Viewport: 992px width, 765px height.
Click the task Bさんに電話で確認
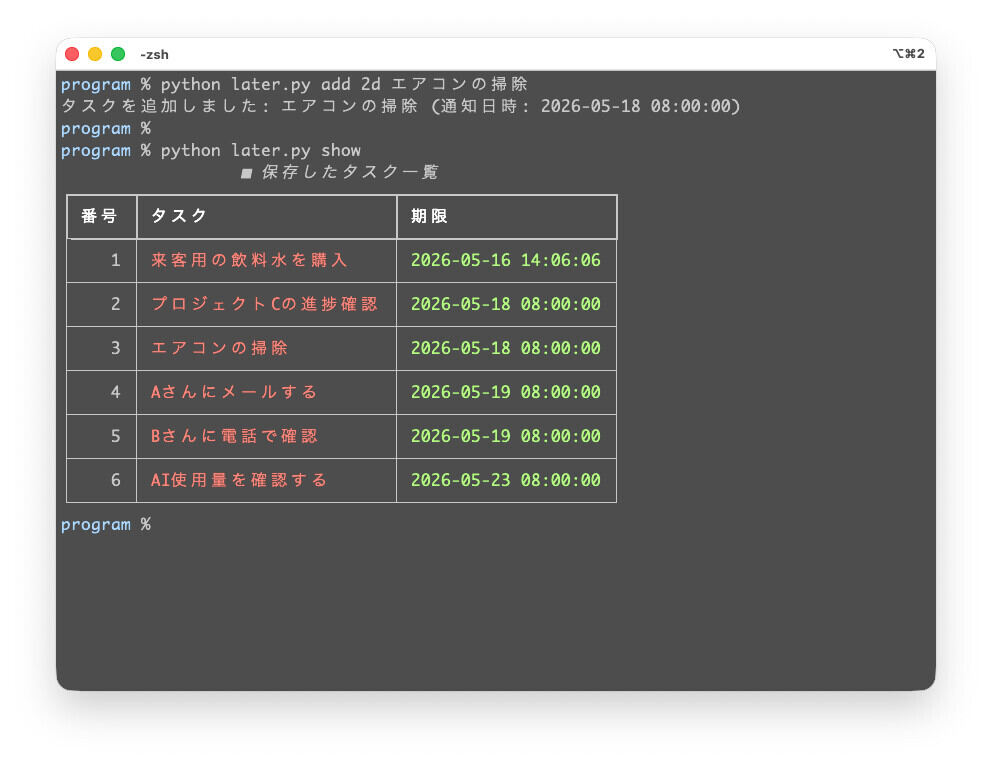(x=233, y=436)
